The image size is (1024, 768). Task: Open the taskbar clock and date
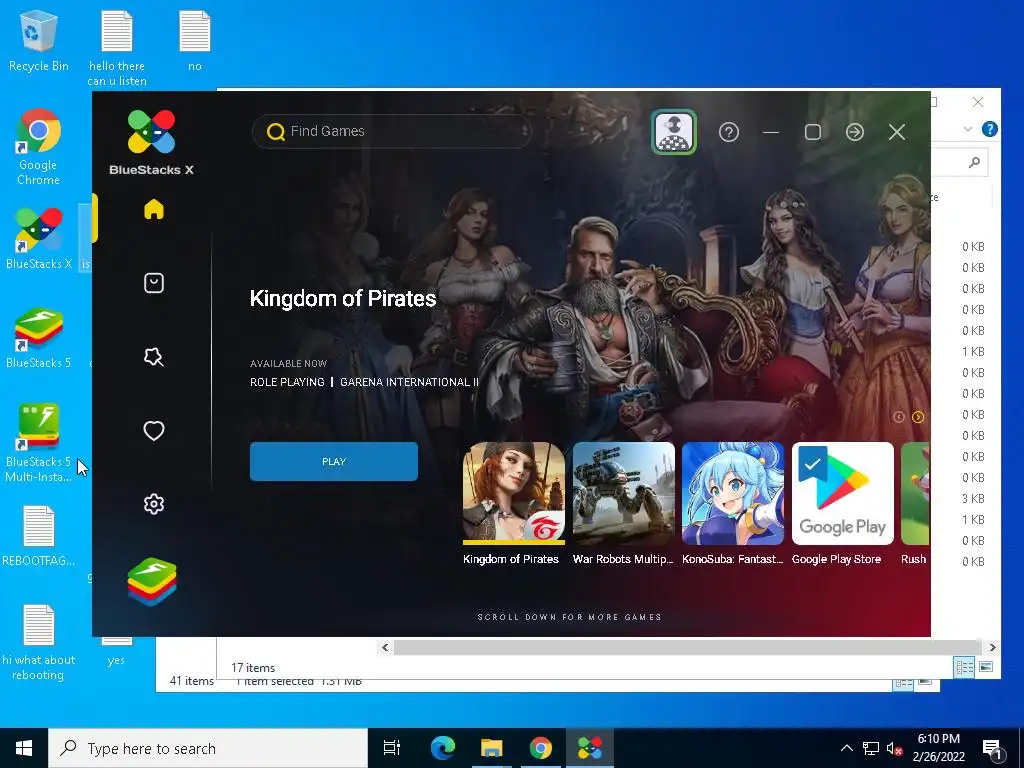coord(938,748)
